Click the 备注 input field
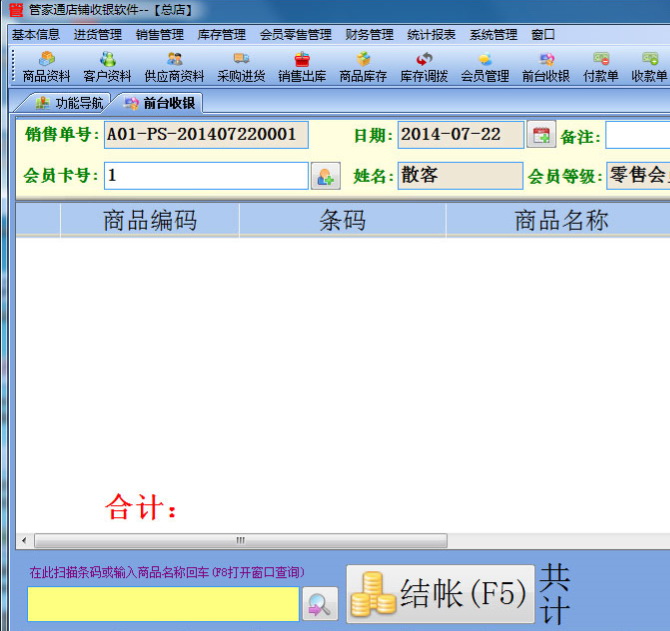 click(638, 135)
